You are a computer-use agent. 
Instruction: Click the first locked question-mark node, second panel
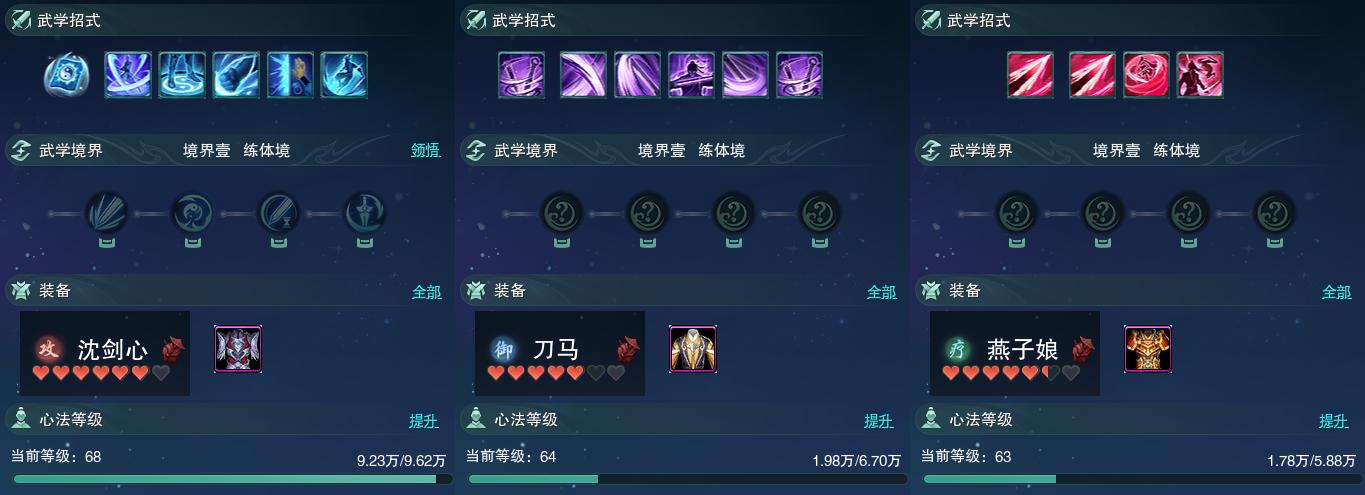click(560, 213)
